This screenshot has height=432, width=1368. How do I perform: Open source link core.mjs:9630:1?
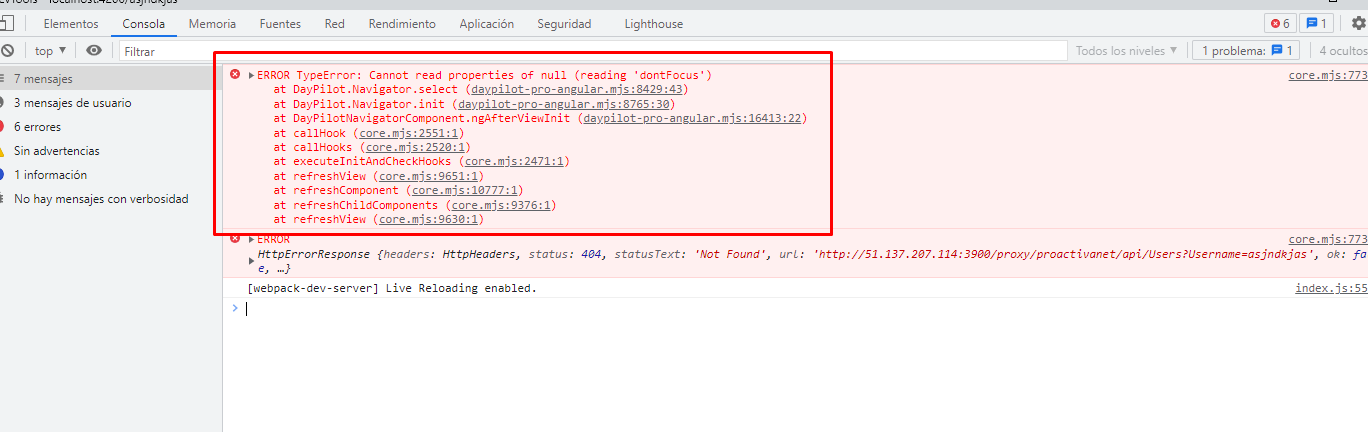pos(428,219)
